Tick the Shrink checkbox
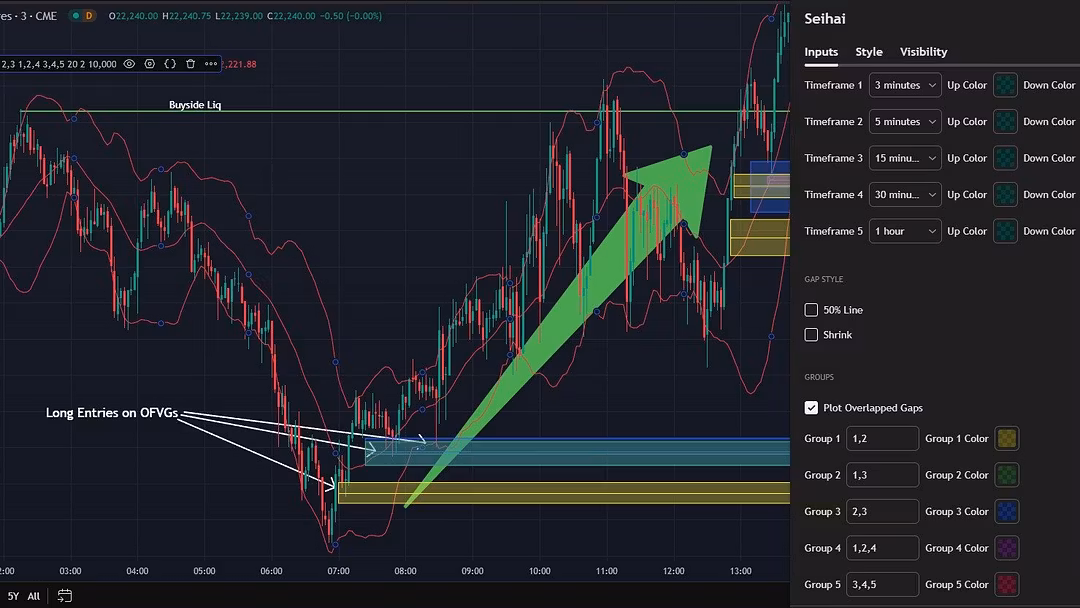Viewport: 1080px width, 608px height. pyautogui.click(x=811, y=335)
